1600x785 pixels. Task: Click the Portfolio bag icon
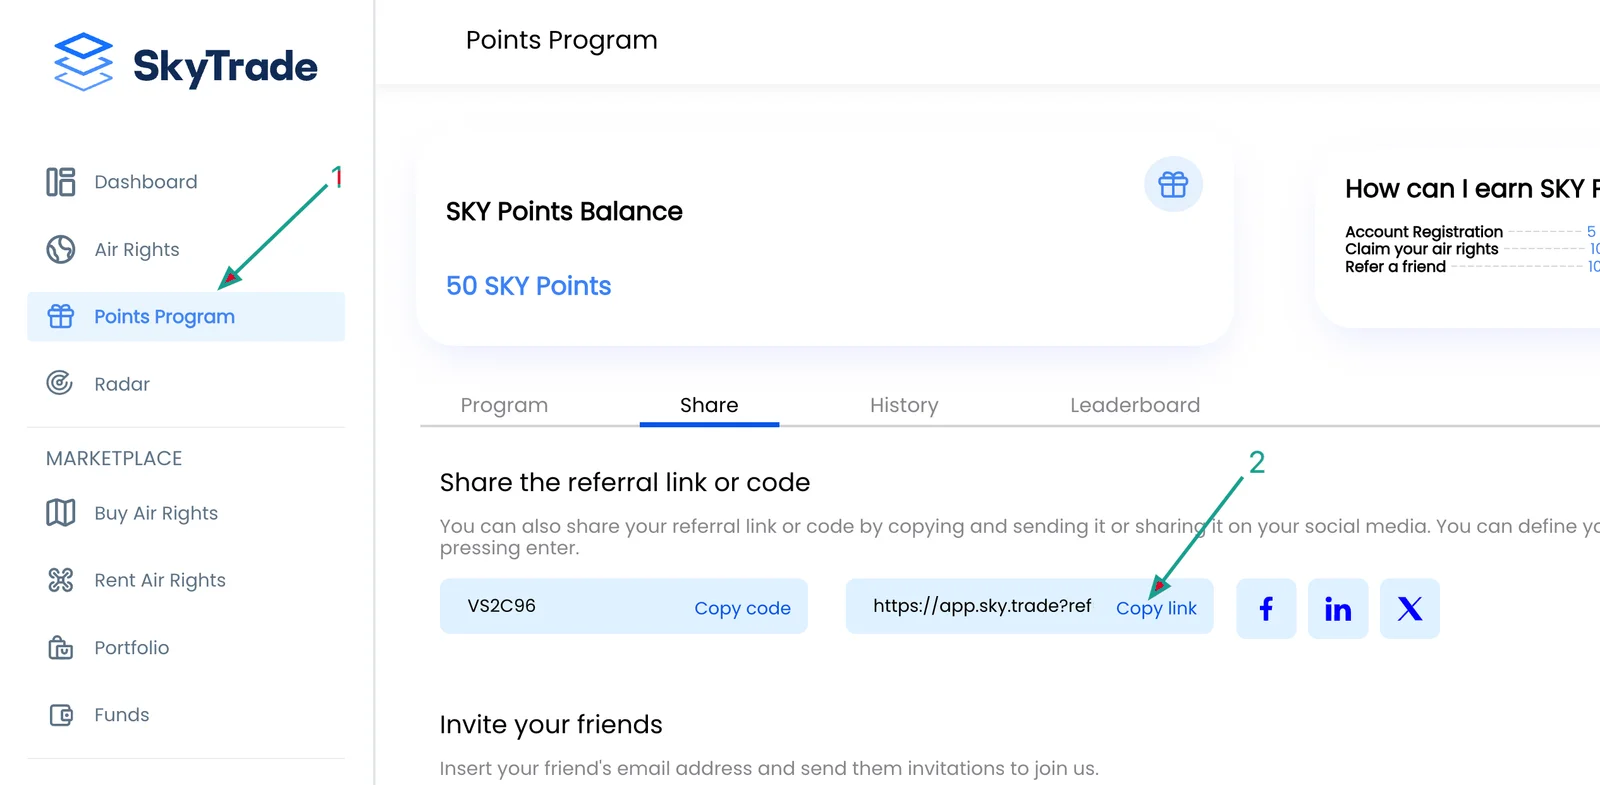pos(60,647)
